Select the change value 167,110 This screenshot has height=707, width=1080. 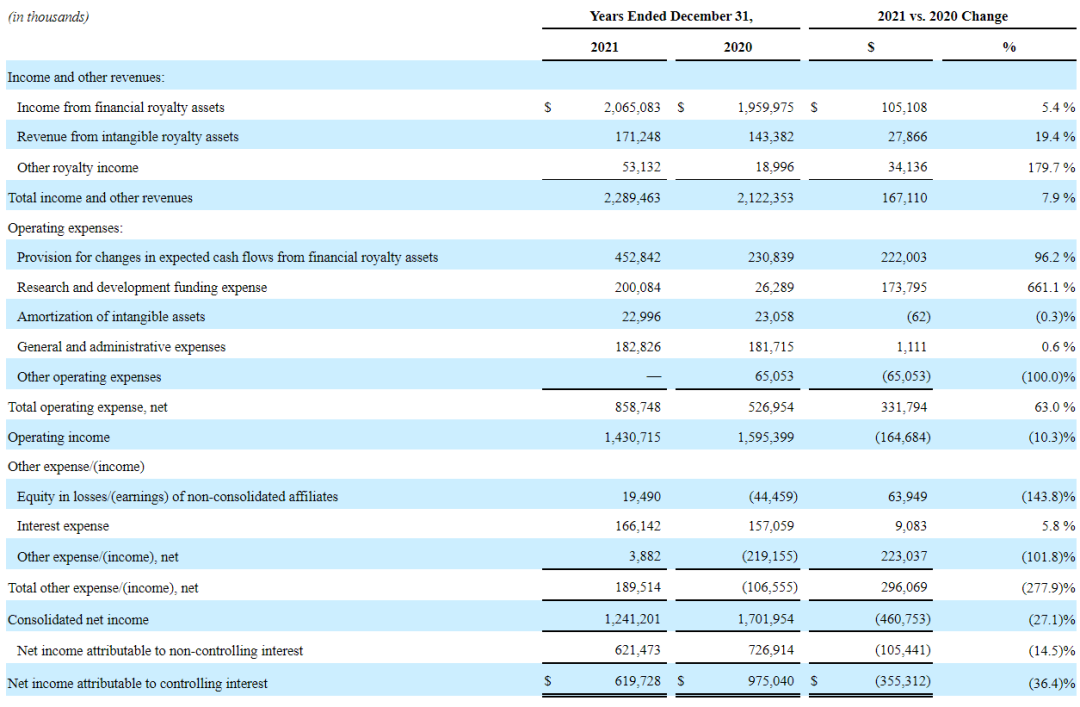904,198
